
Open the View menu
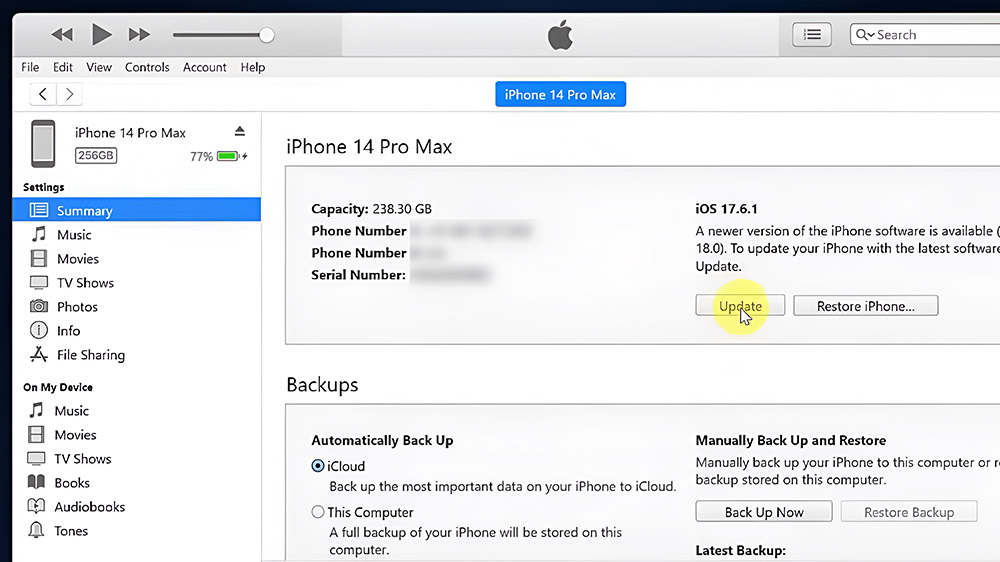tap(99, 67)
